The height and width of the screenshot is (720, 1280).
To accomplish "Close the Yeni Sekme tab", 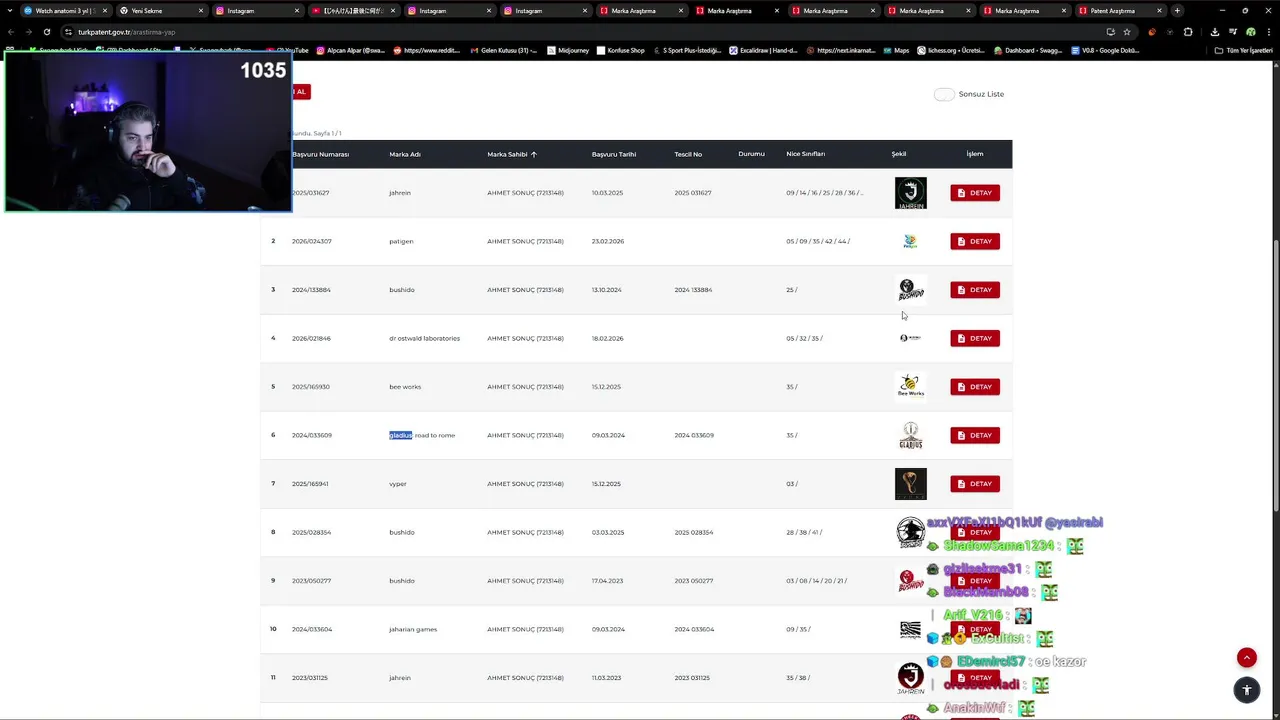I will [201, 11].
